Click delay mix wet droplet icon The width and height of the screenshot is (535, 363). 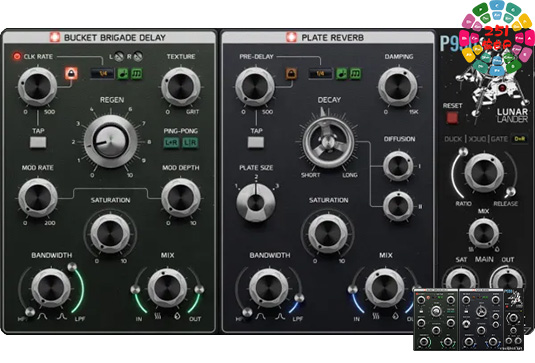click(177, 316)
